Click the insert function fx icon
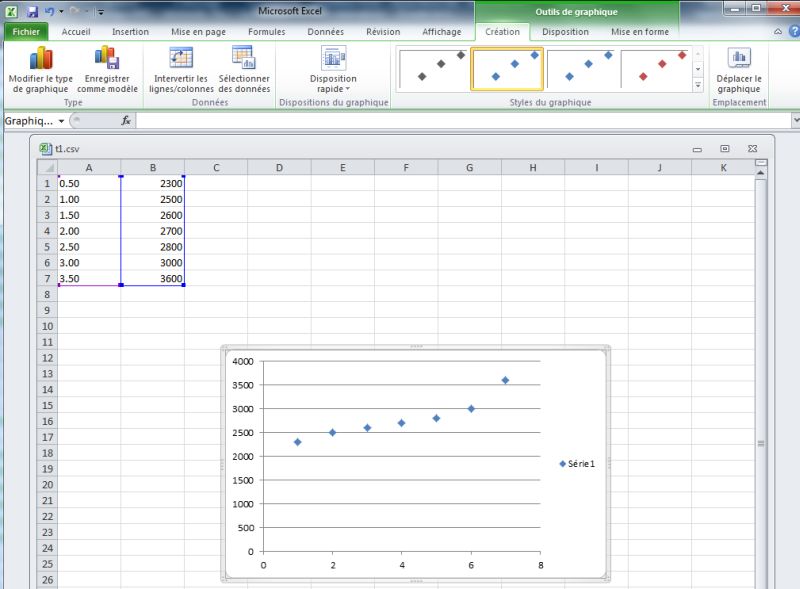This screenshot has height=589, width=800. pos(126,120)
